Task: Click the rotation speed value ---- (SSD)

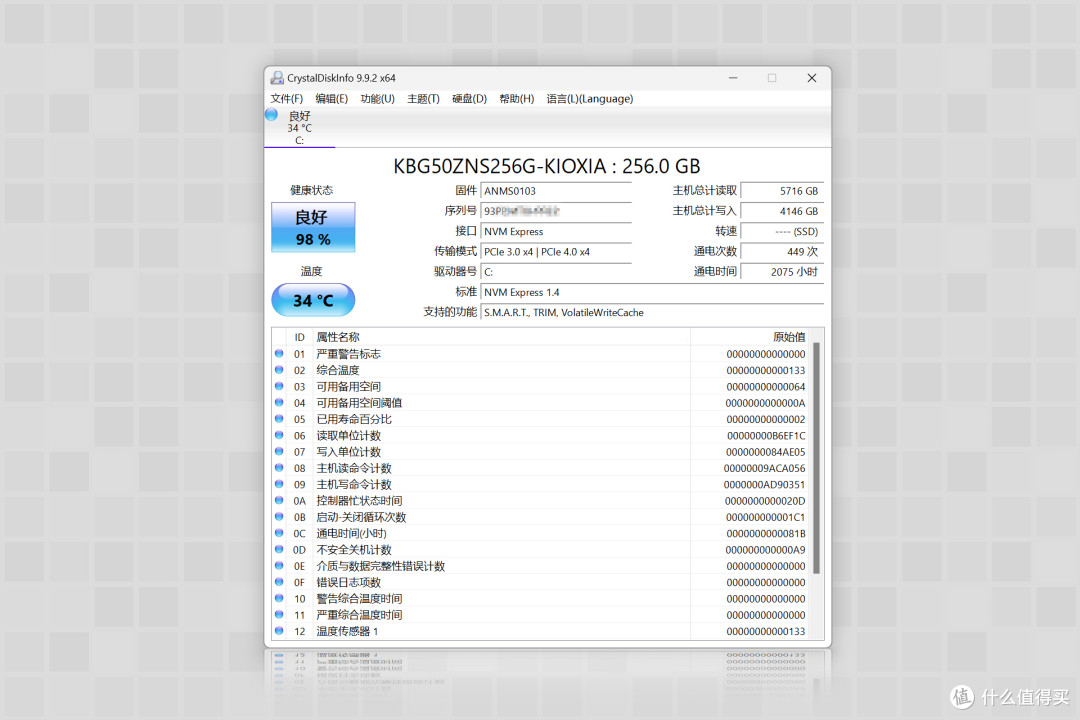Action: tap(782, 232)
